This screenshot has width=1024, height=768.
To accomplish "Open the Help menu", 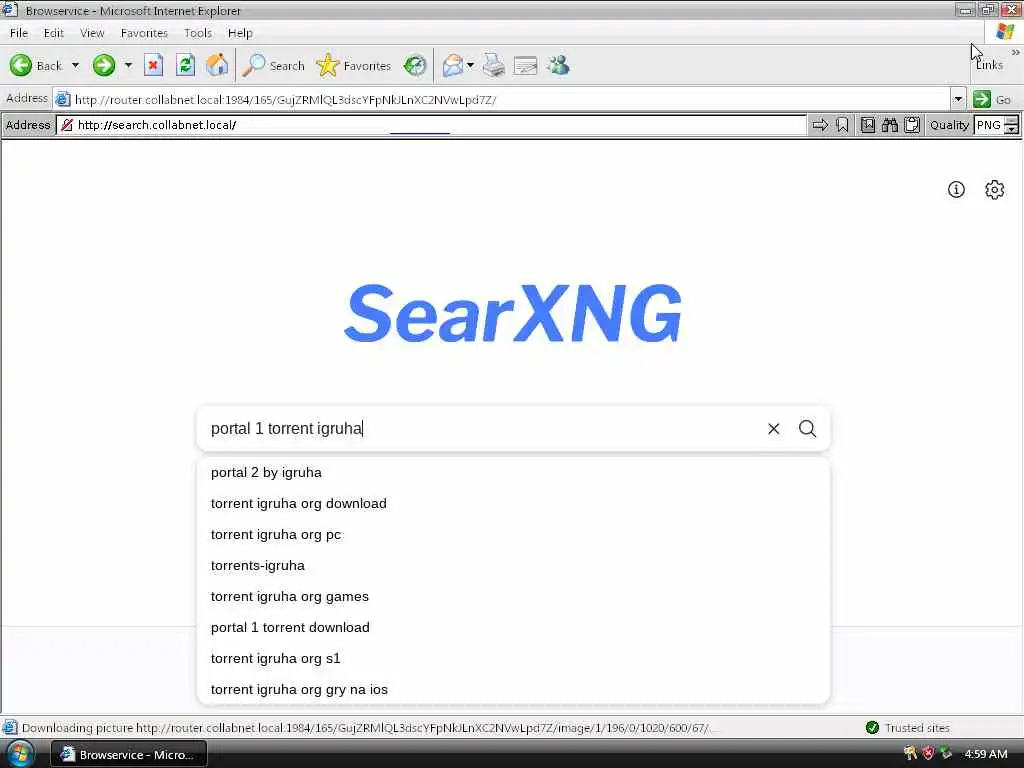I will (240, 33).
